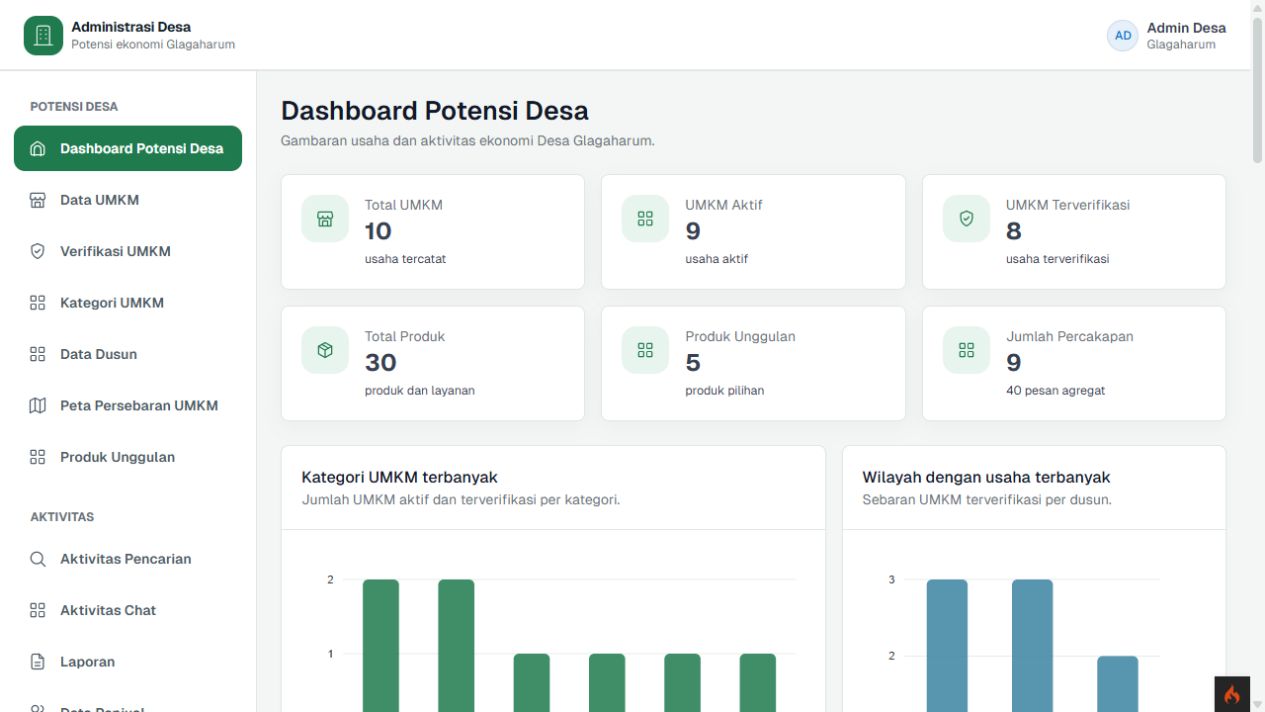Click the 'Dashboard Potensi Desa' page heading

coord(435,110)
